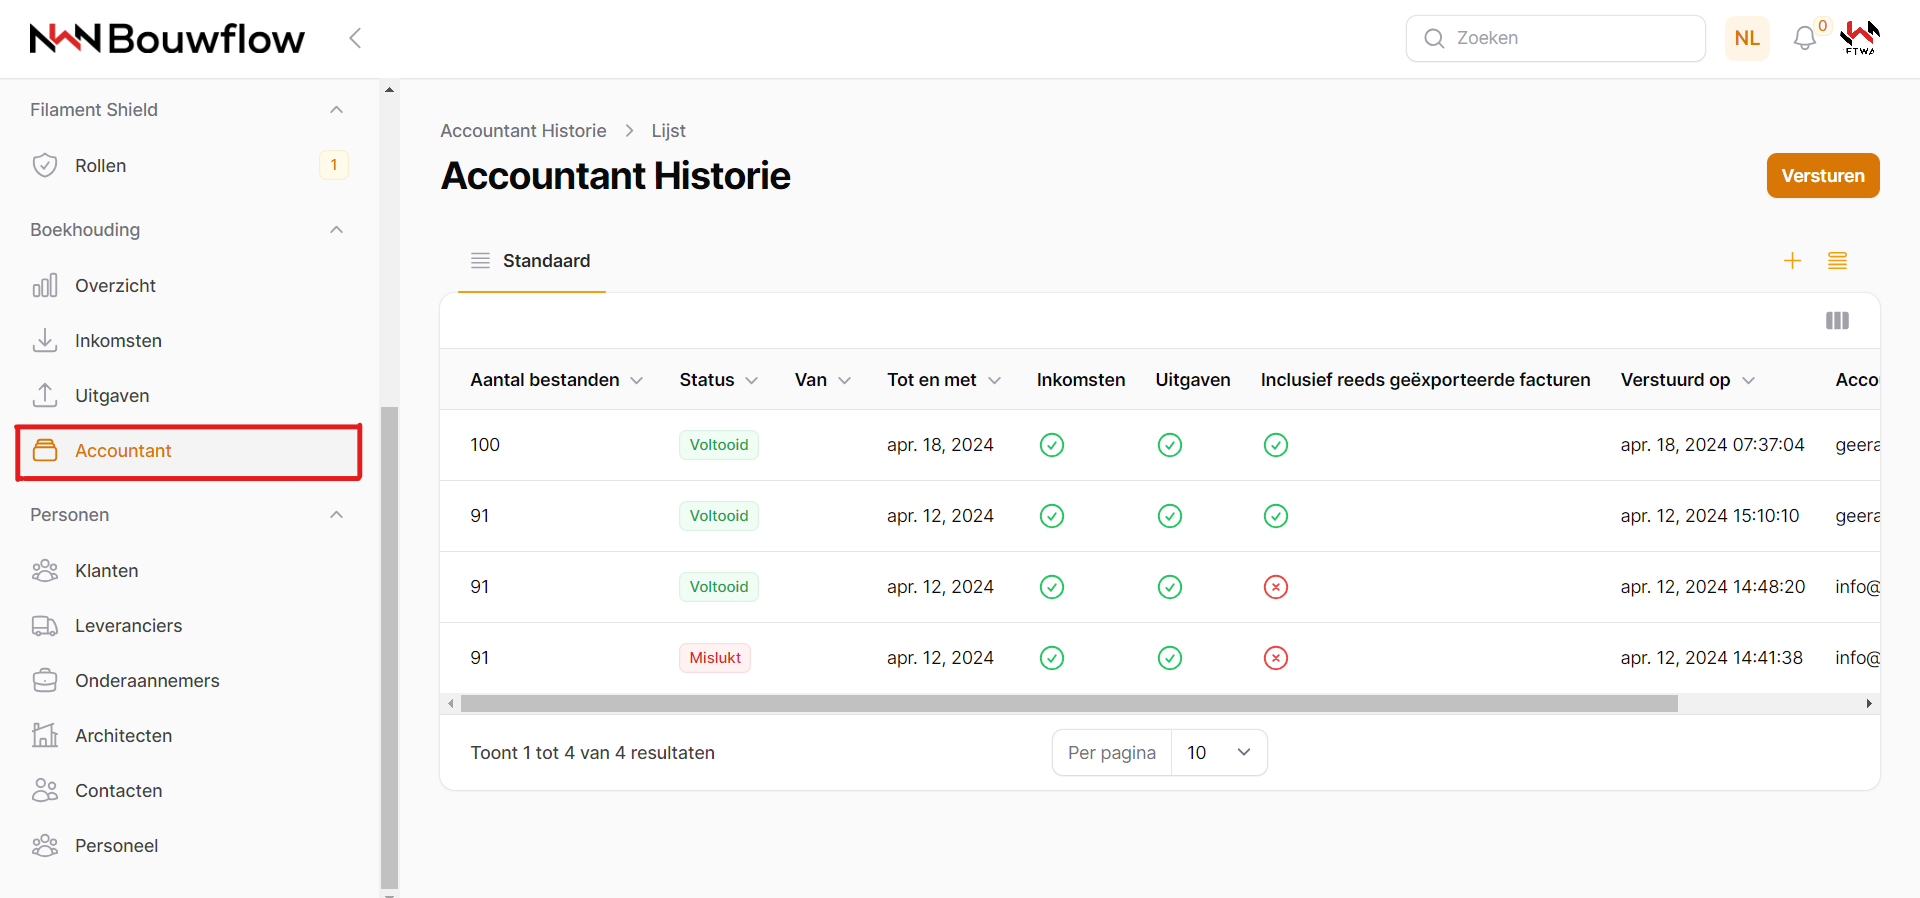1920x898 pixels.
Task: Click the orange plus icon to add view
Action: pos(1792,261)
